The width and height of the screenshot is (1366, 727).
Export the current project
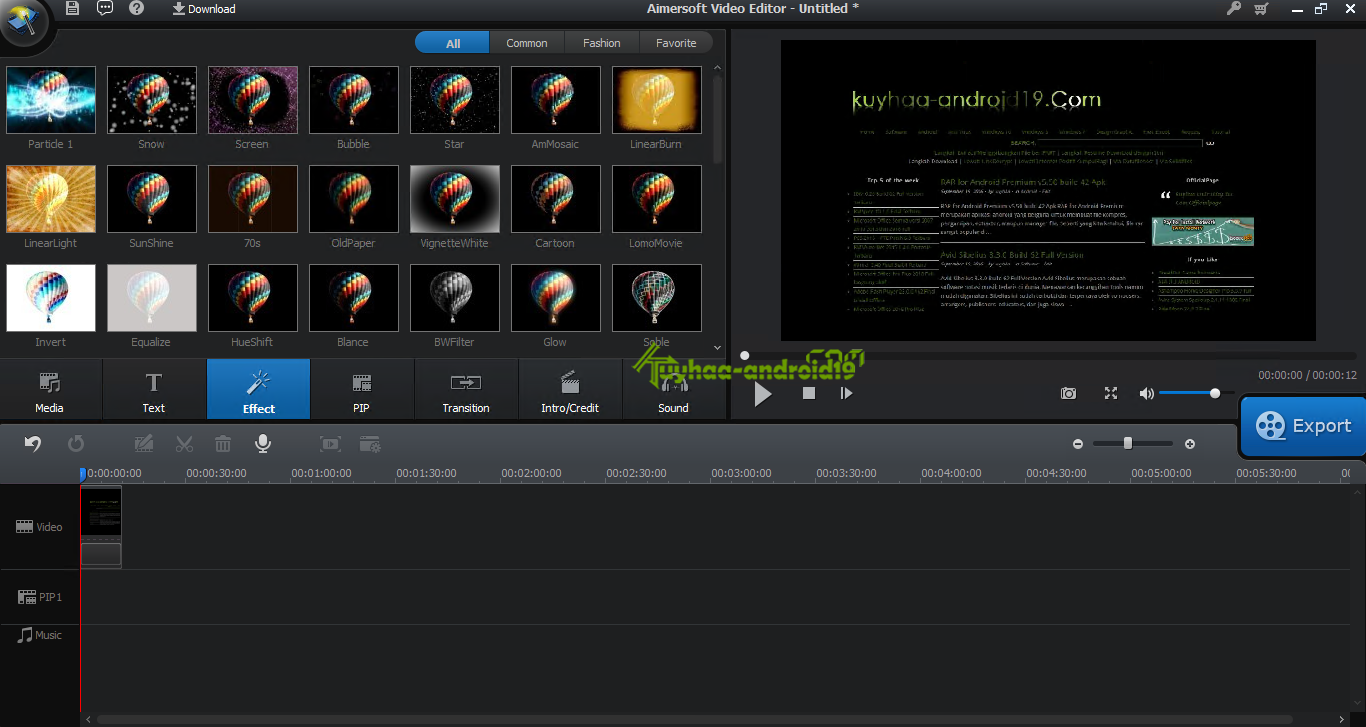point(1302,426)
